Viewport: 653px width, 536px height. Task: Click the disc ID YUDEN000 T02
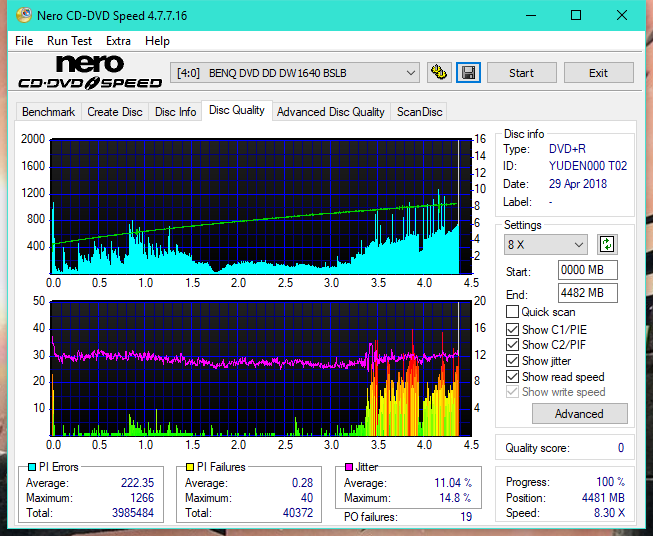588,166
